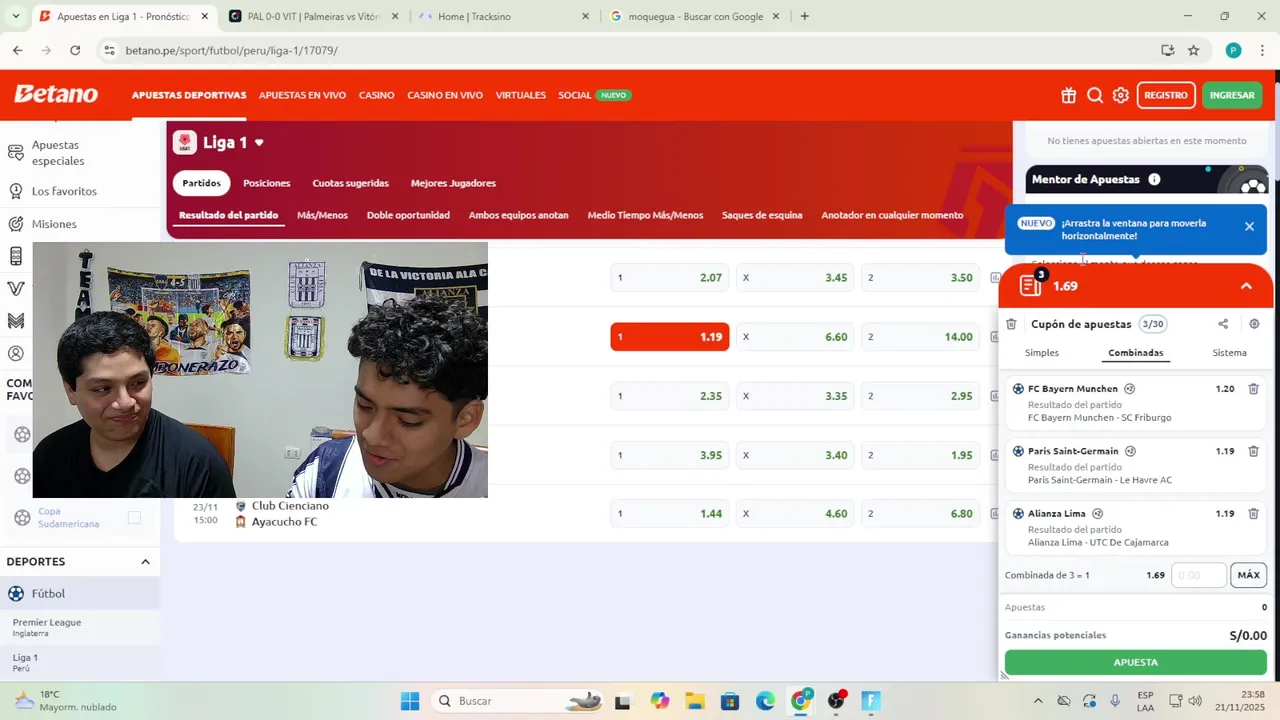1280x720 pixels.
Task: Share the bet coupon
Action: click(x=1223, y=324)
